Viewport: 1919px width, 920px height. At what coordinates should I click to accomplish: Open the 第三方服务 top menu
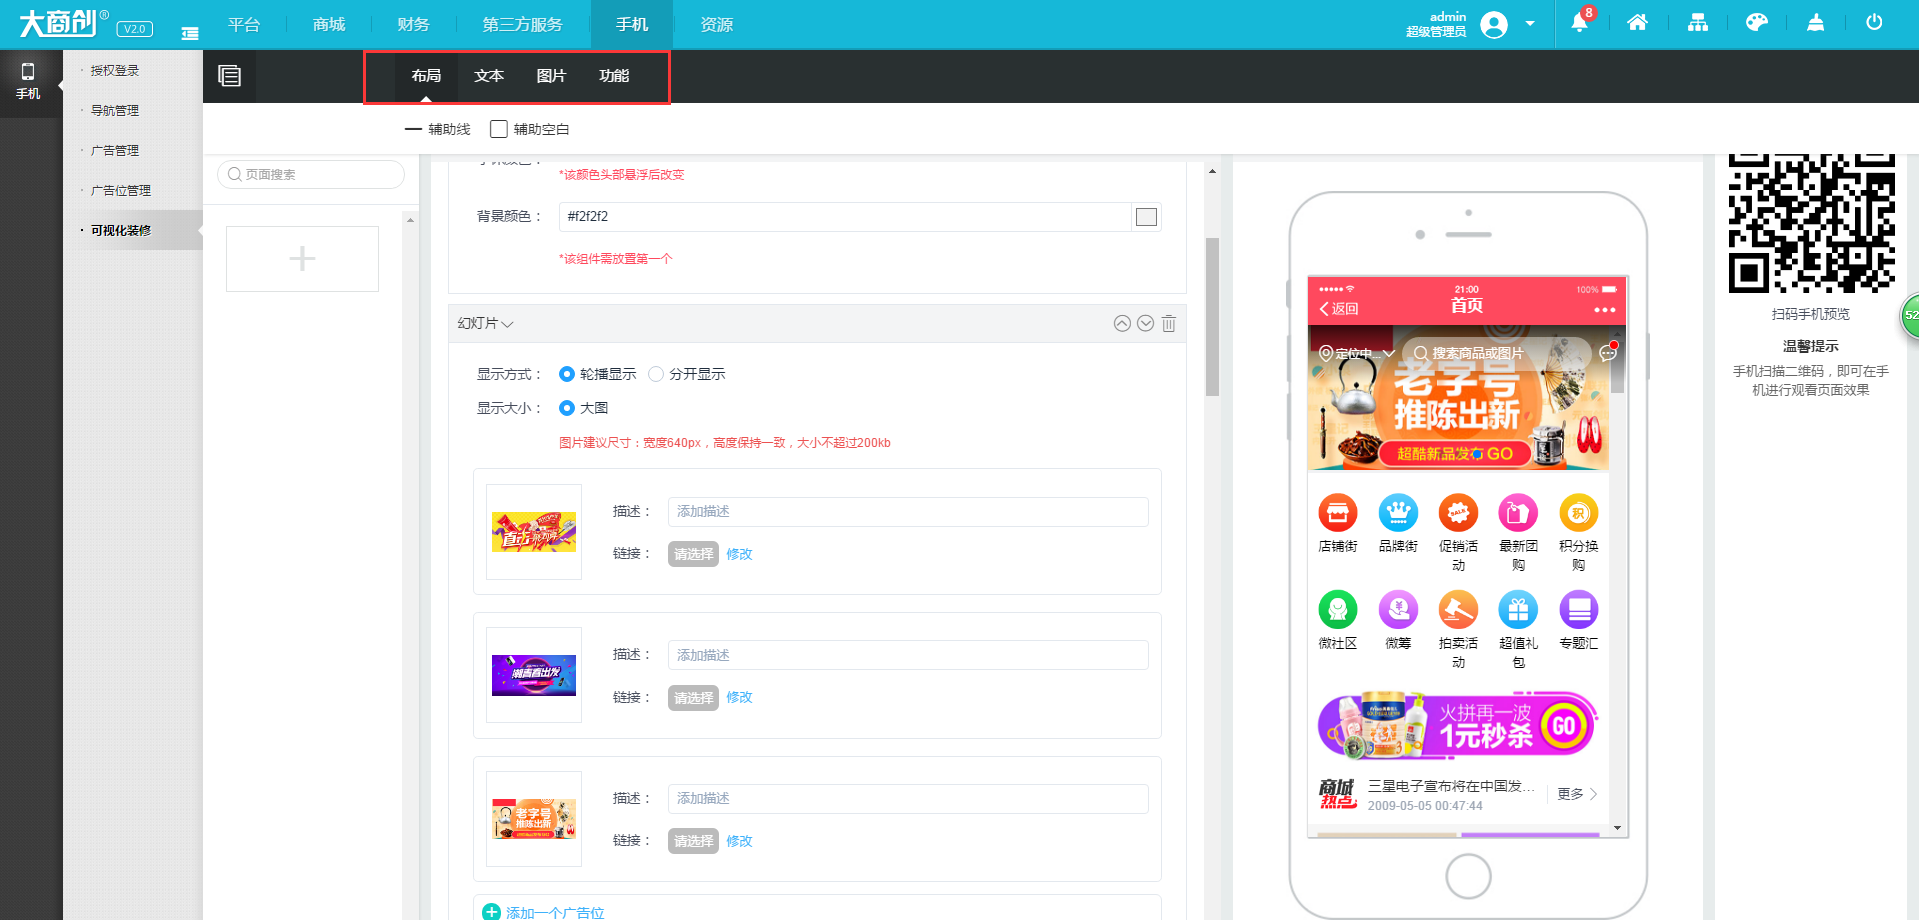click(x=522, y=24)
